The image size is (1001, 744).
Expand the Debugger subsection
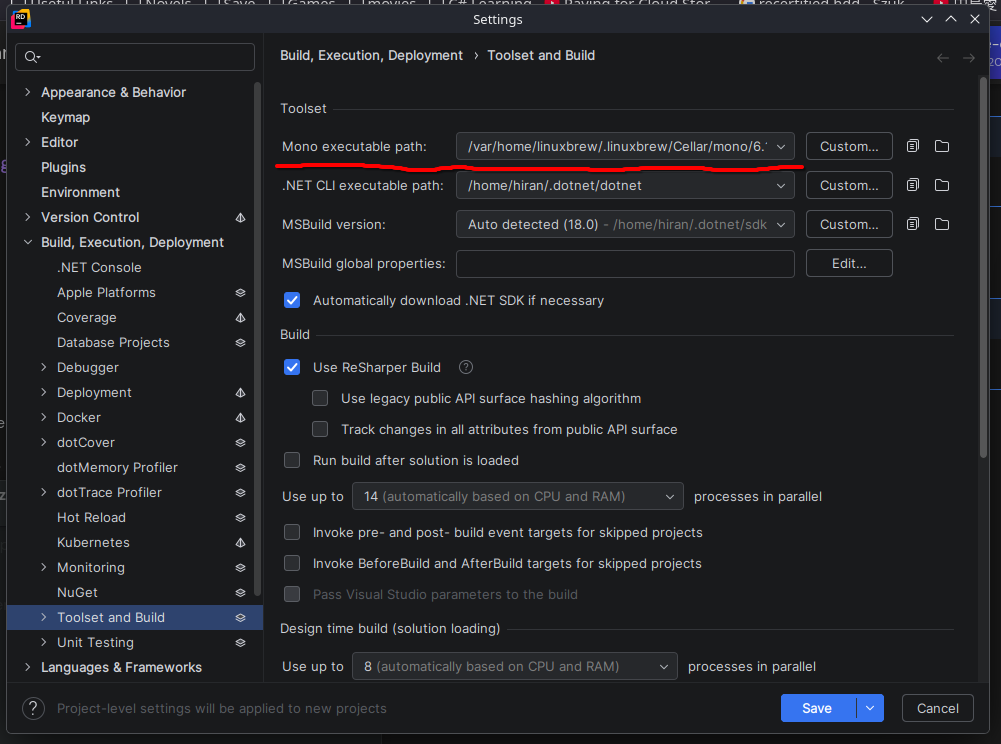click(x=43, y=367)
